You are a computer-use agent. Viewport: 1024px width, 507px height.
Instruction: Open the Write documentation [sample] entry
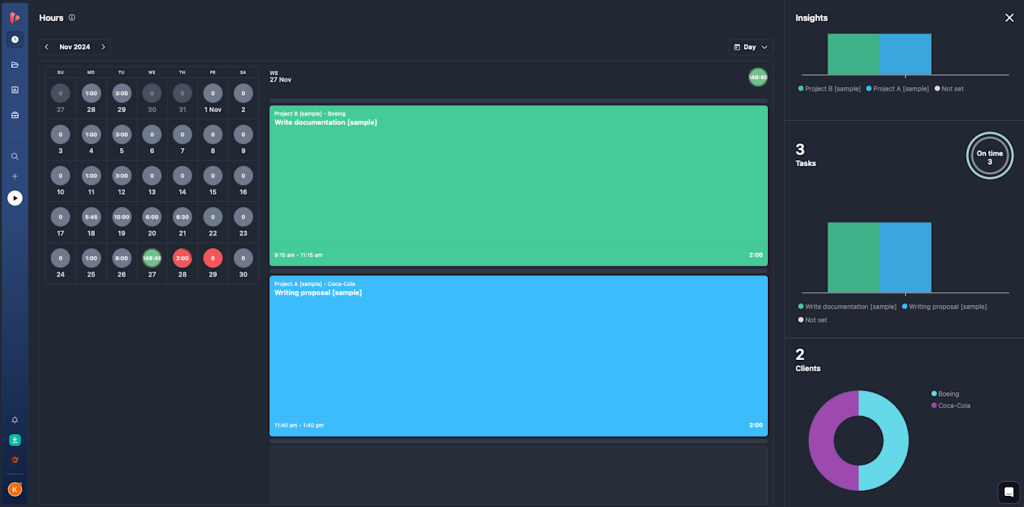pos(519,186)
